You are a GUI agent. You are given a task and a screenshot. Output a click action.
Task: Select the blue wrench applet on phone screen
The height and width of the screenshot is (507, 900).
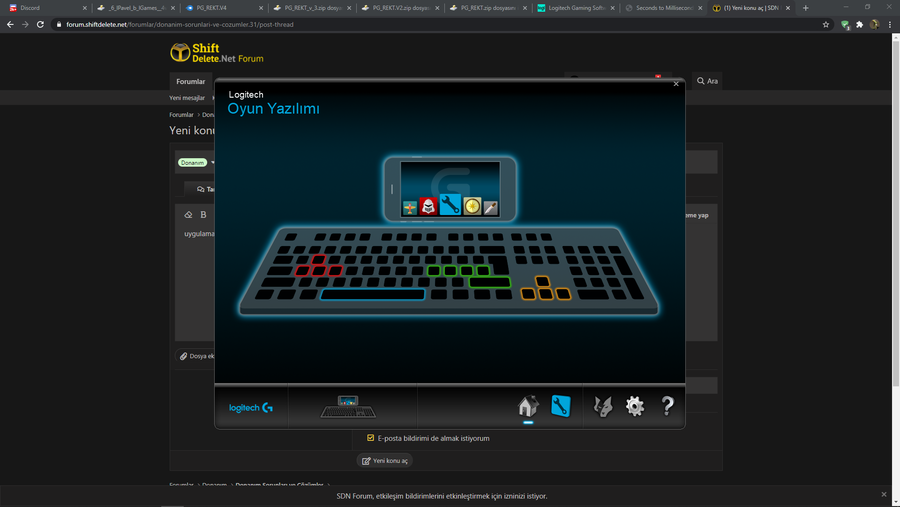click(x=450, y=205)
